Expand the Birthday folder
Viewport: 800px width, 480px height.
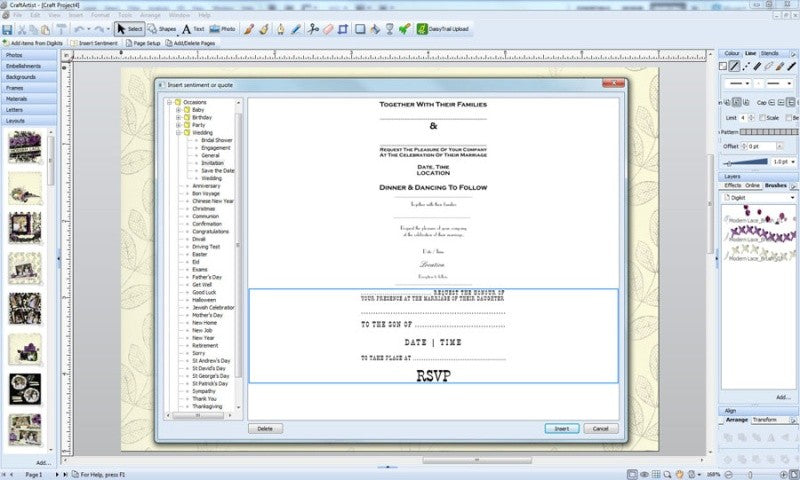coord(179,117)
